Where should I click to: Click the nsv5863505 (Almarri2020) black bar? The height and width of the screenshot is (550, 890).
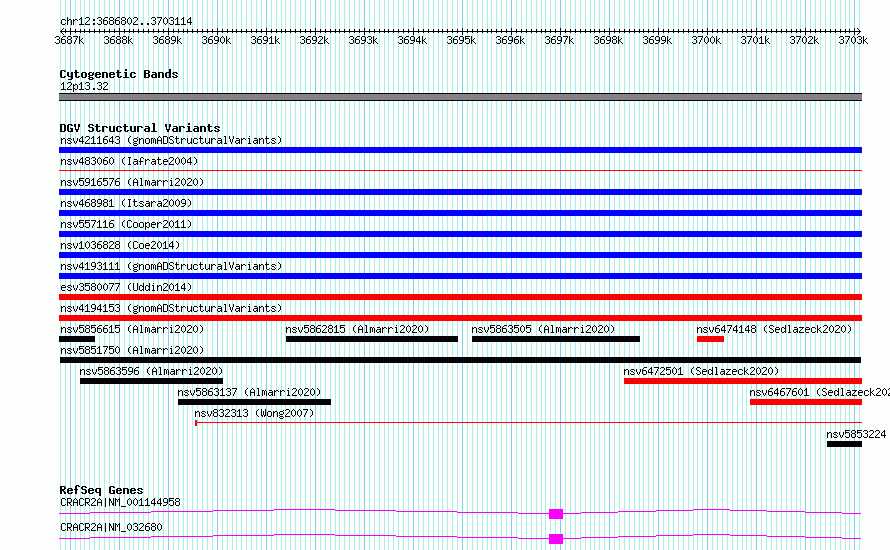pyautogui.click(x=556, y=339)
